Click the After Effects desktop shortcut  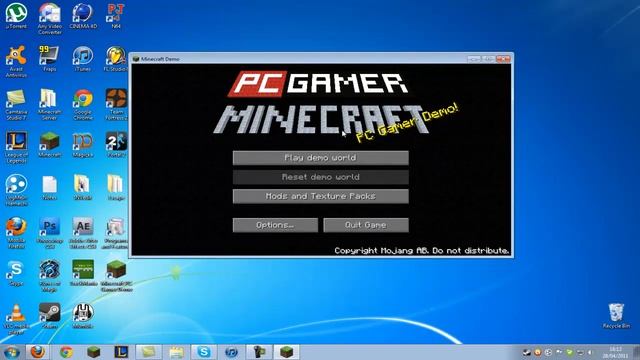(83, 233)
